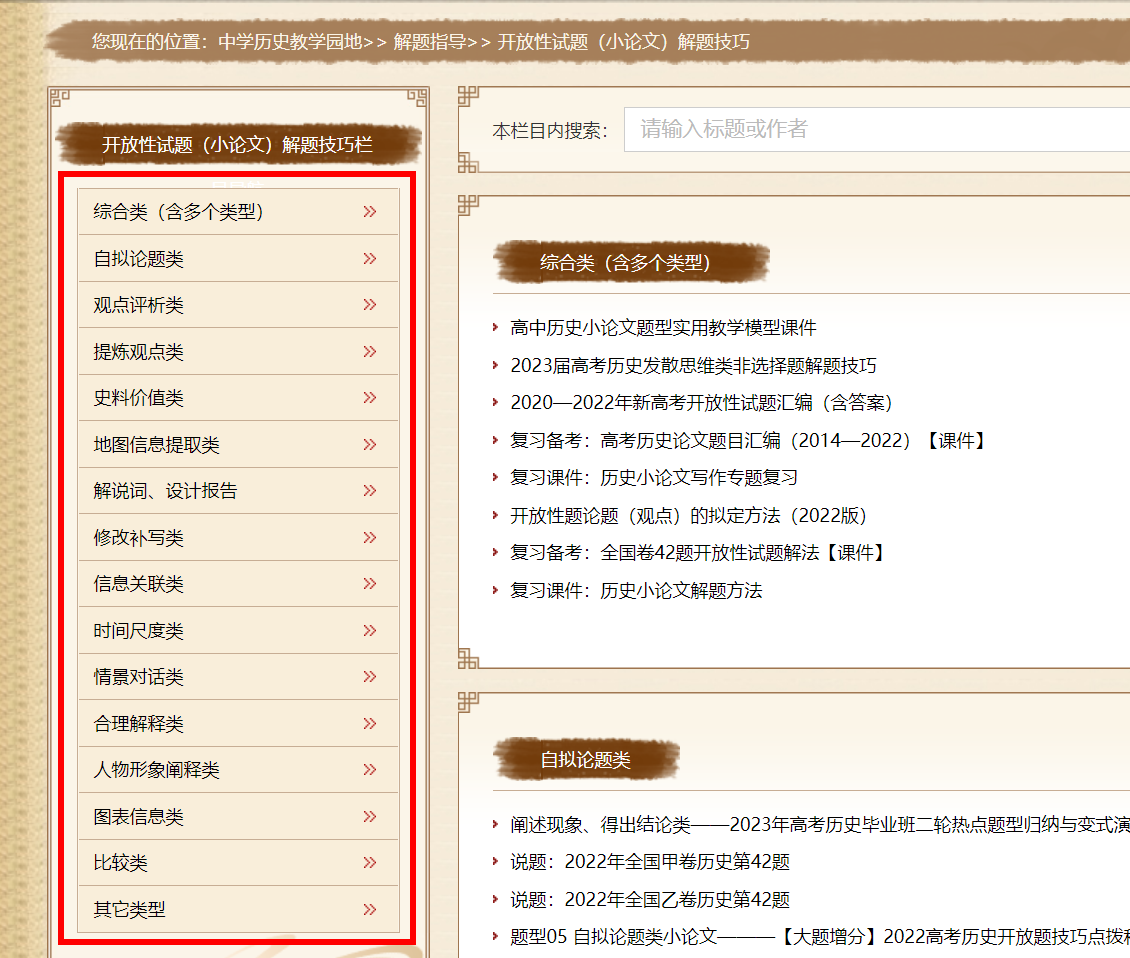Click the chevron icon beside 地图信息提取类
Image resolution: width=1130 pixels, height=958 pixels.
(x=370, y=445)
